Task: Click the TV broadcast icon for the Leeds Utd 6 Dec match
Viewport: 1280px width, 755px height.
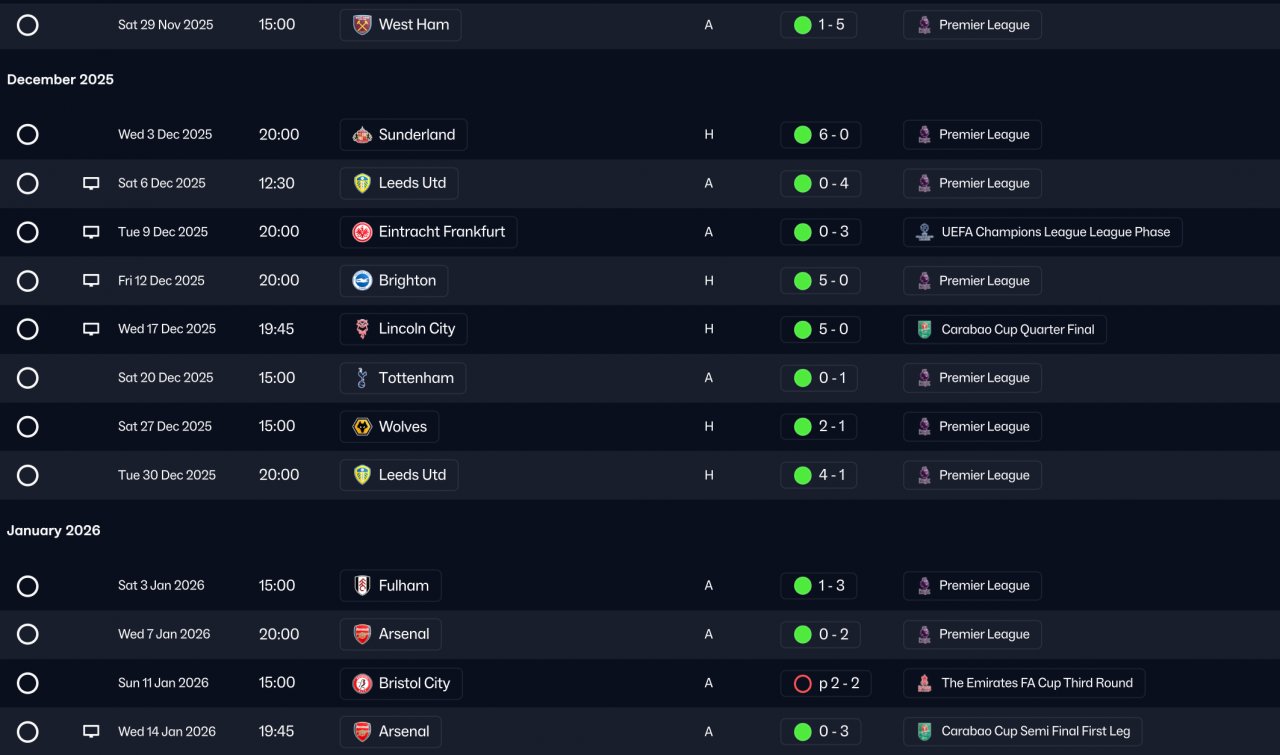Action: 91,183
